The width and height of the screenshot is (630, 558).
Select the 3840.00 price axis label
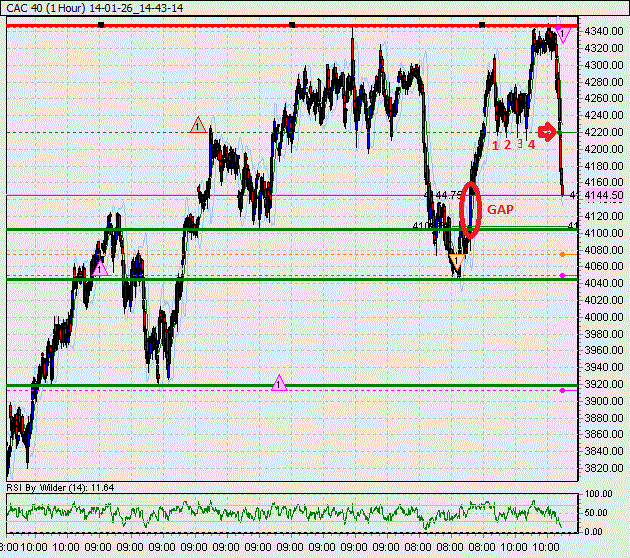604,451
